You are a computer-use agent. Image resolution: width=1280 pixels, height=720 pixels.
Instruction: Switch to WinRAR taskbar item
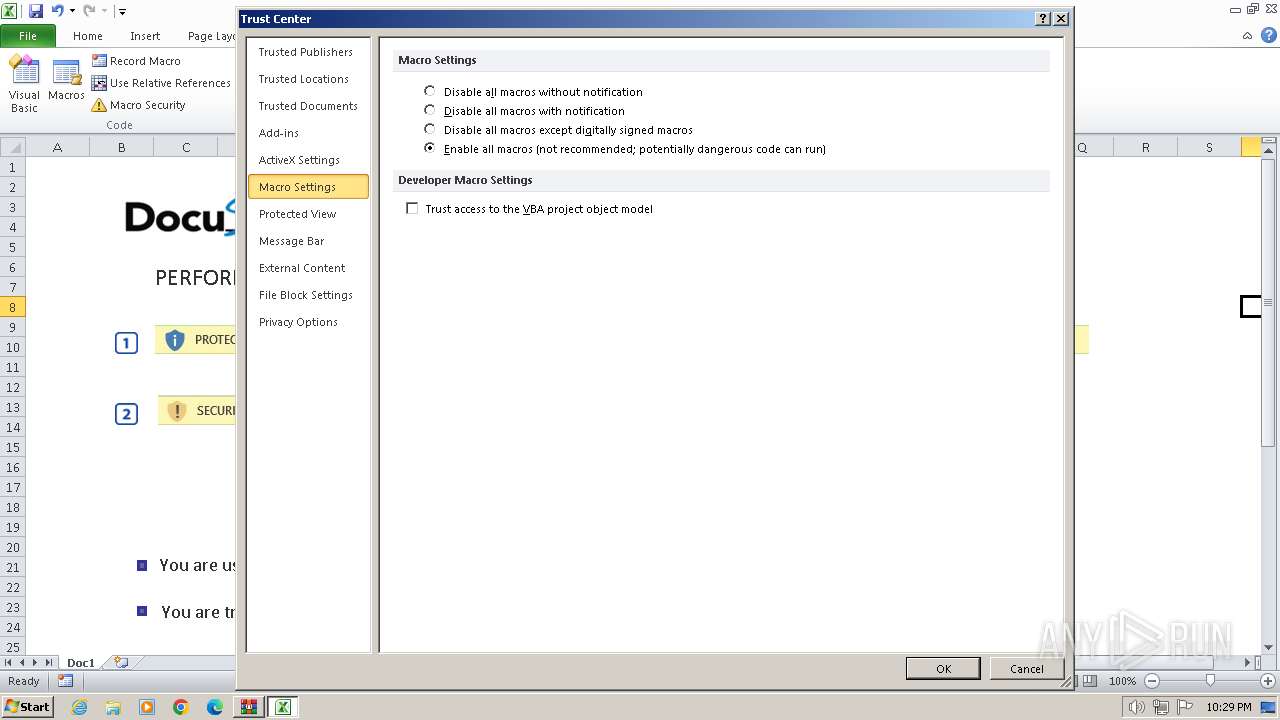click(248, 707)
